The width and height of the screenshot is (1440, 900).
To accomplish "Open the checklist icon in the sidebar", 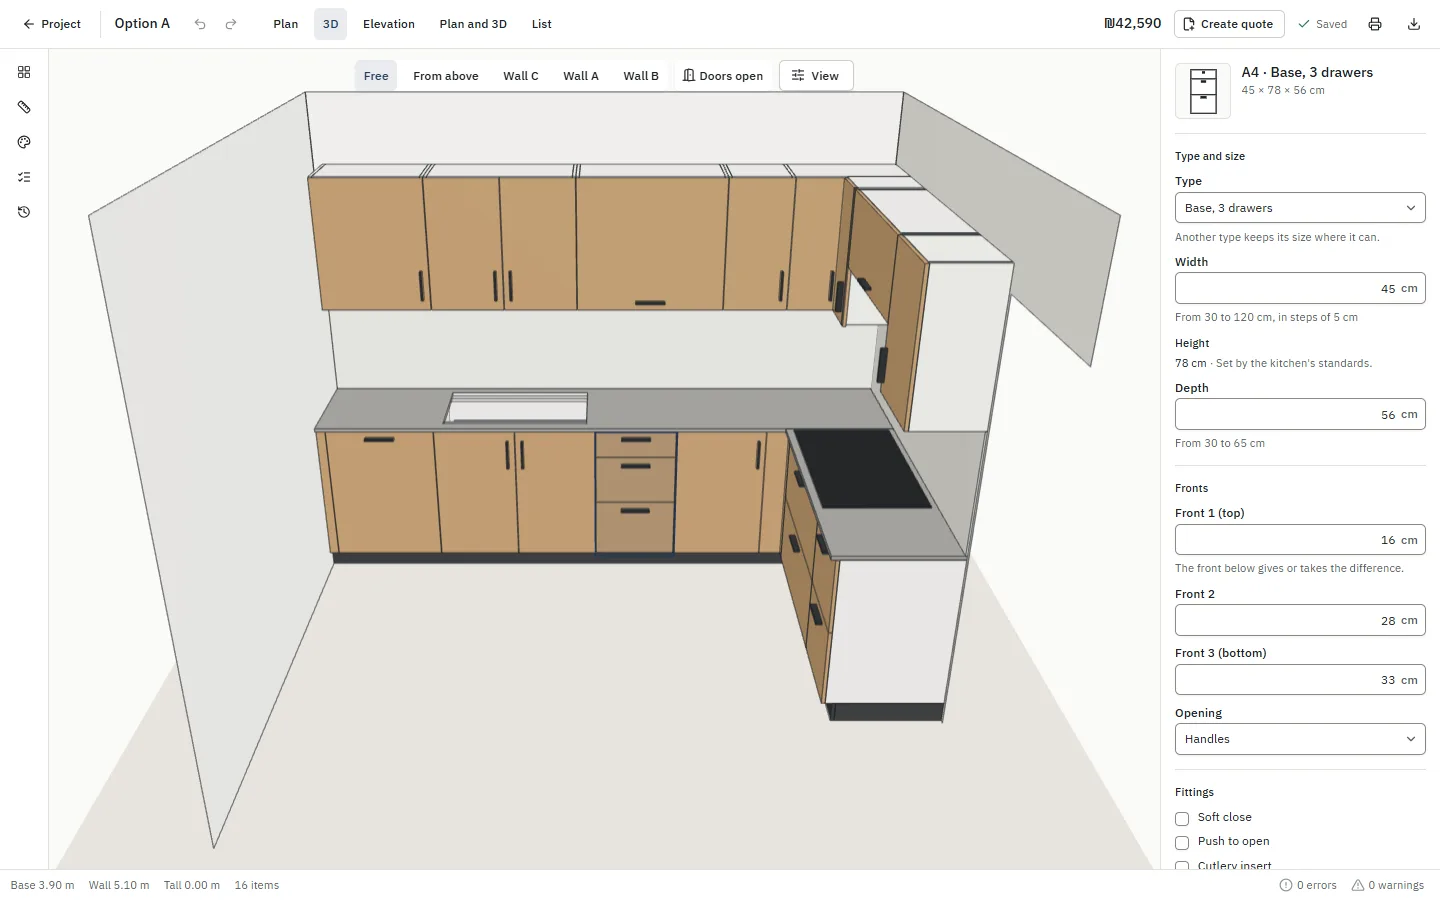I will tap(24, 177).
